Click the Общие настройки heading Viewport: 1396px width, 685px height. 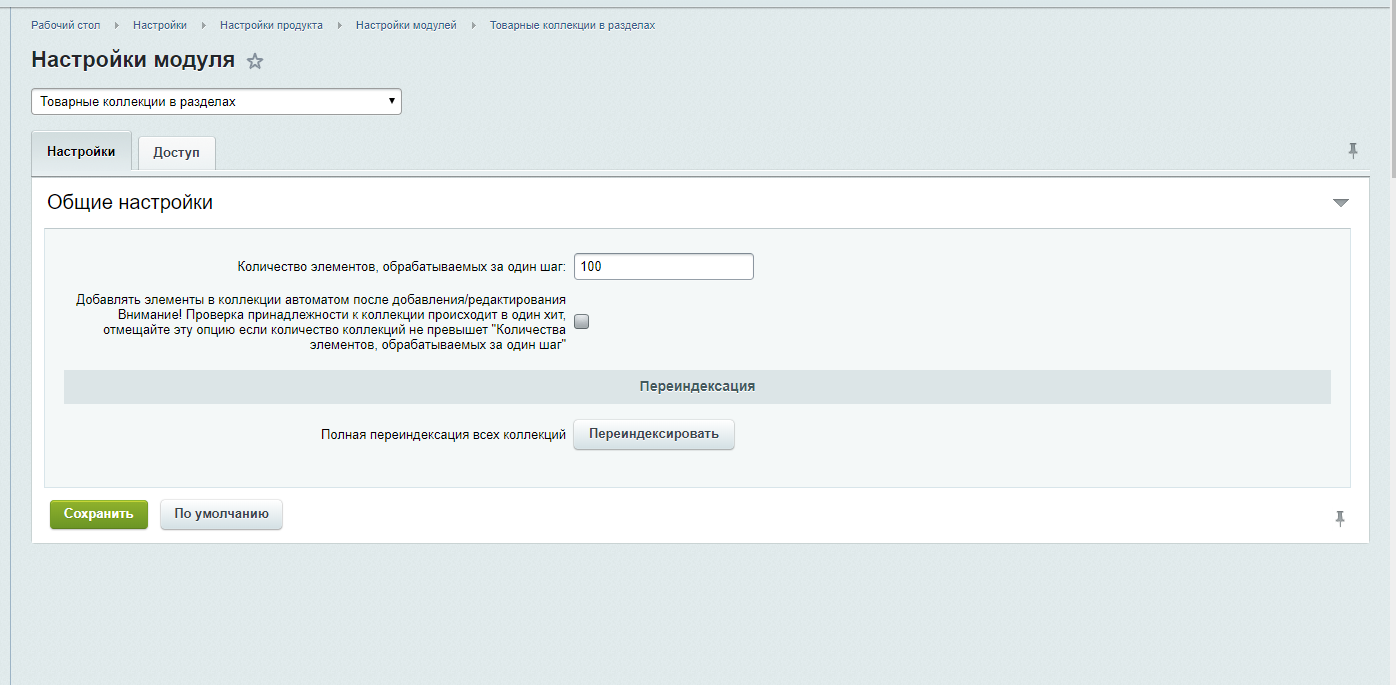pos(130,202)
